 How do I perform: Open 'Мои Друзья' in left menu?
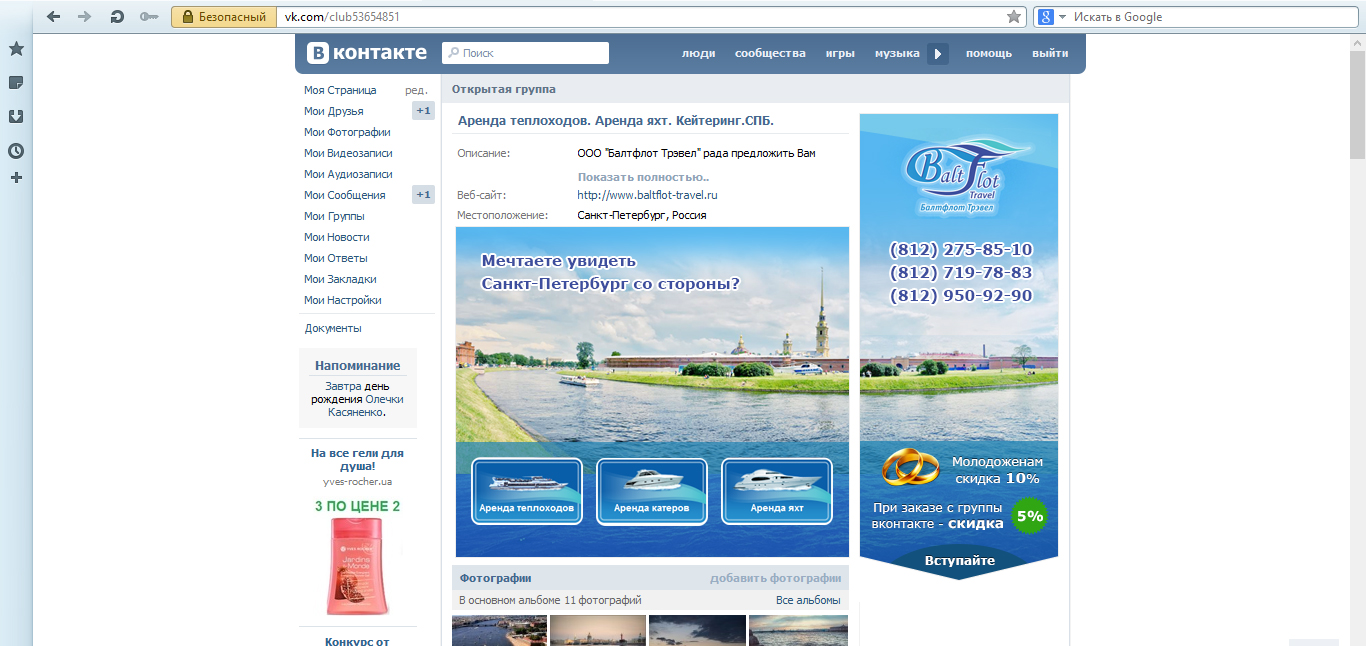[x=334, y=111]
